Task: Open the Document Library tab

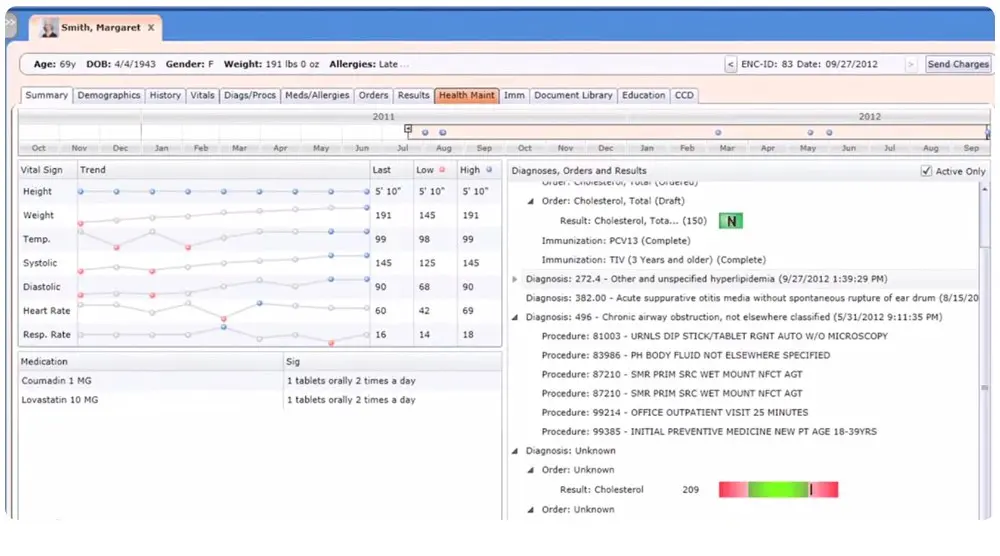Action: pos(572,96)
